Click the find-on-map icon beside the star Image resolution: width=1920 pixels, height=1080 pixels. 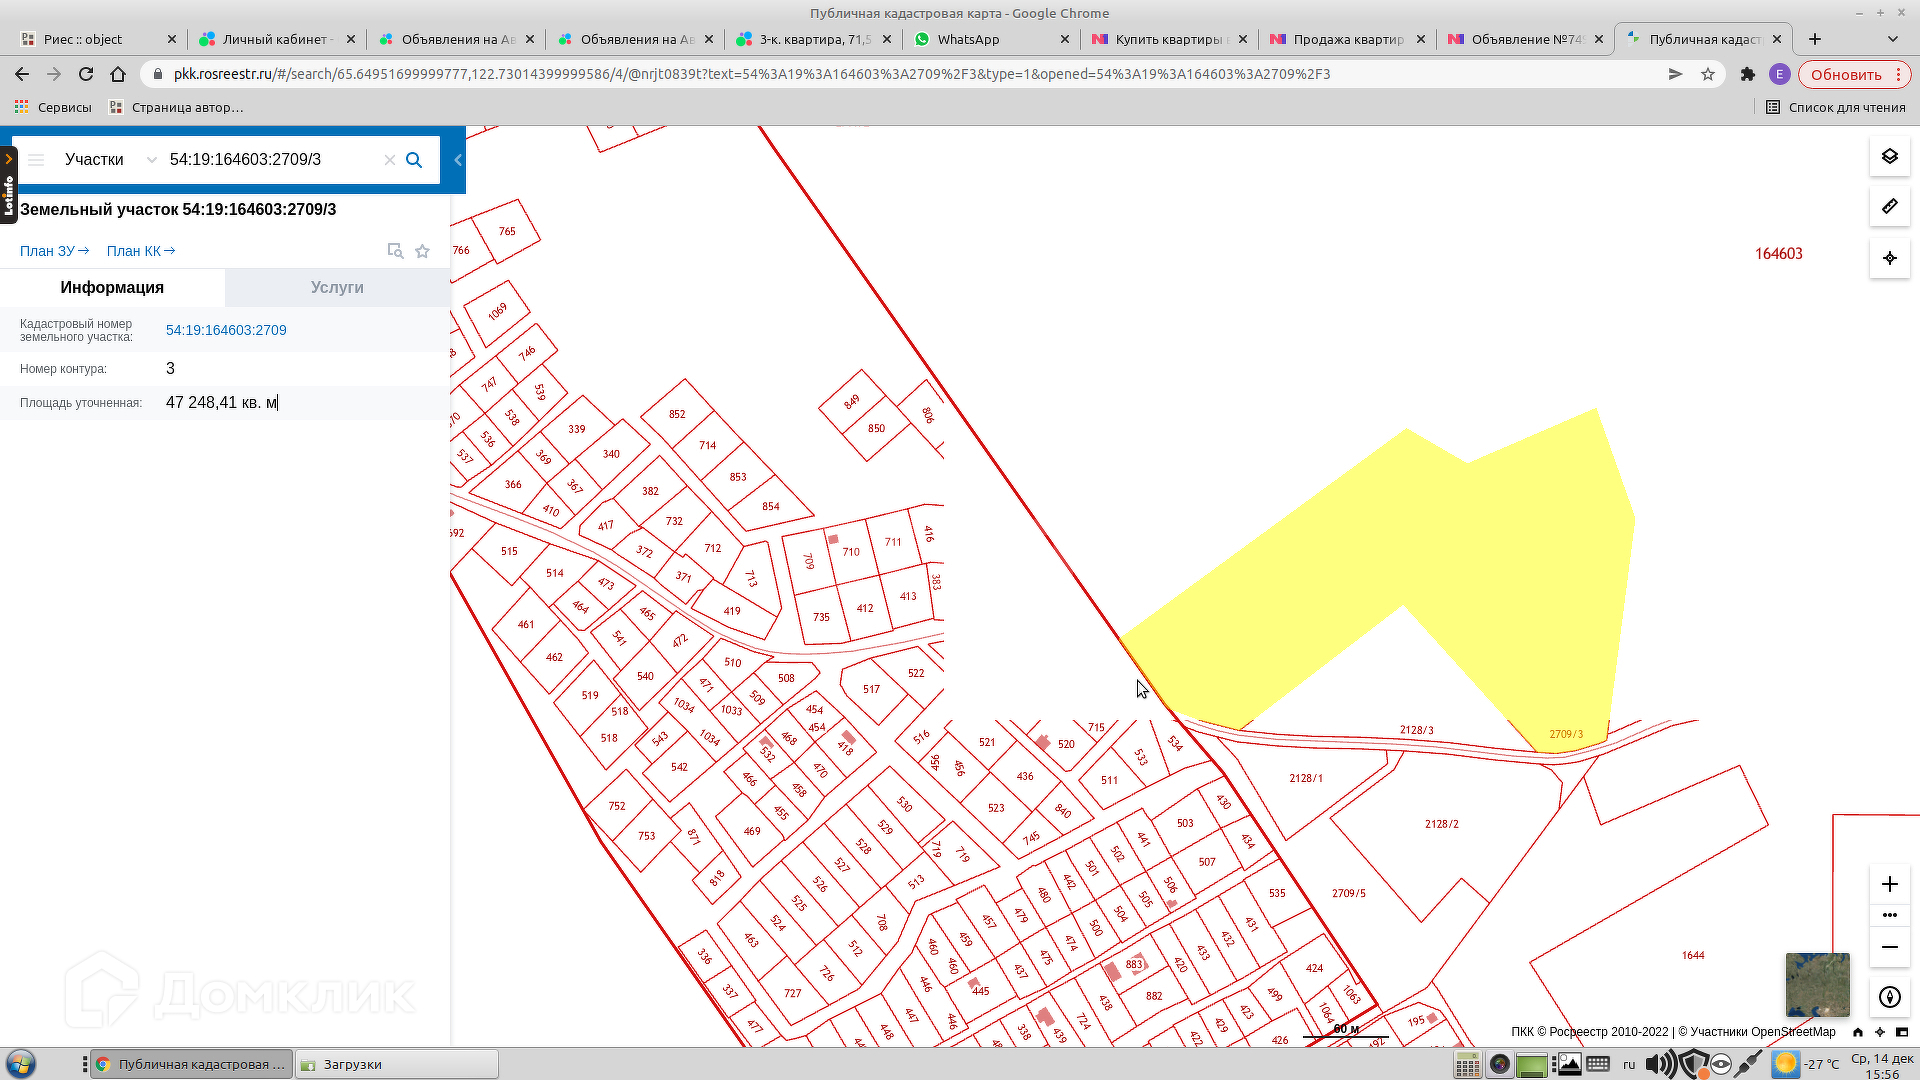[395, 251]
